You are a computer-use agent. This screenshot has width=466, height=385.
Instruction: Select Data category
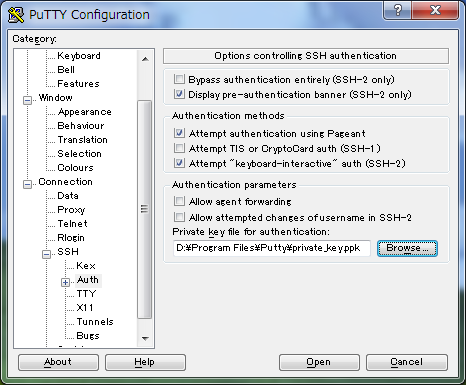click(x=68, y=196)
